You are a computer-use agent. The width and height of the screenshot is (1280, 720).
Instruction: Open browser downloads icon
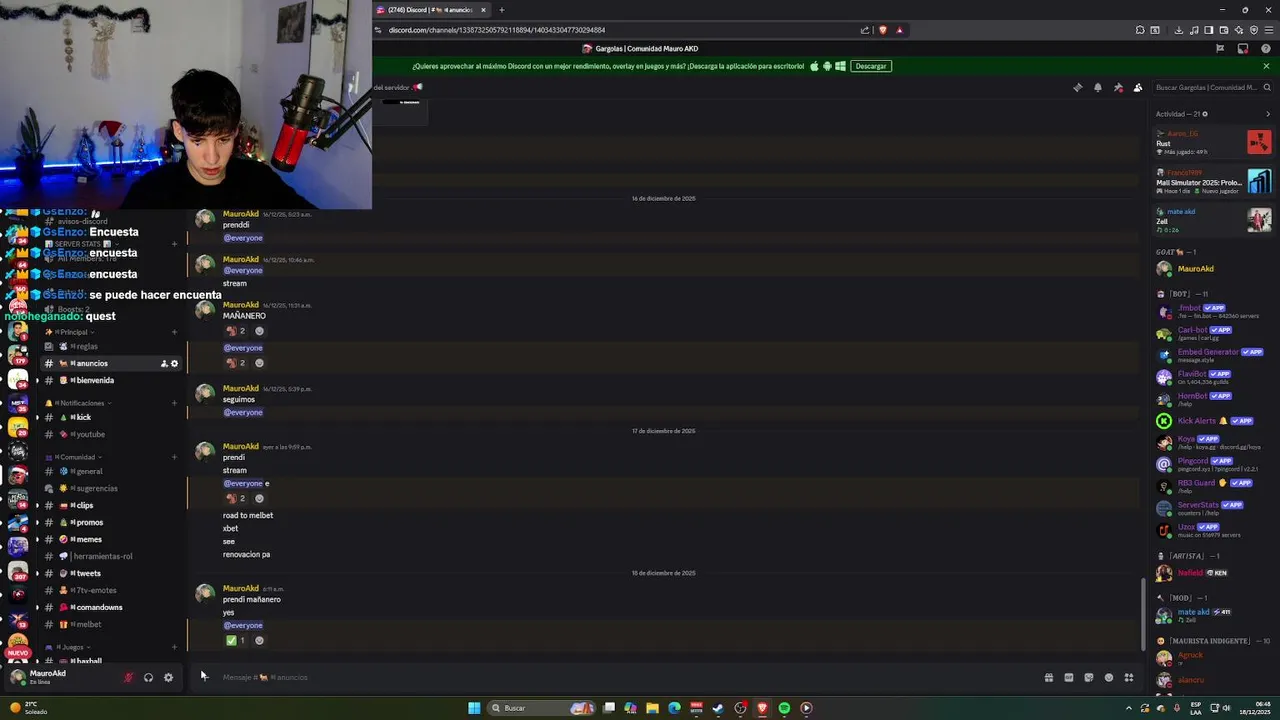[1181, 30]
